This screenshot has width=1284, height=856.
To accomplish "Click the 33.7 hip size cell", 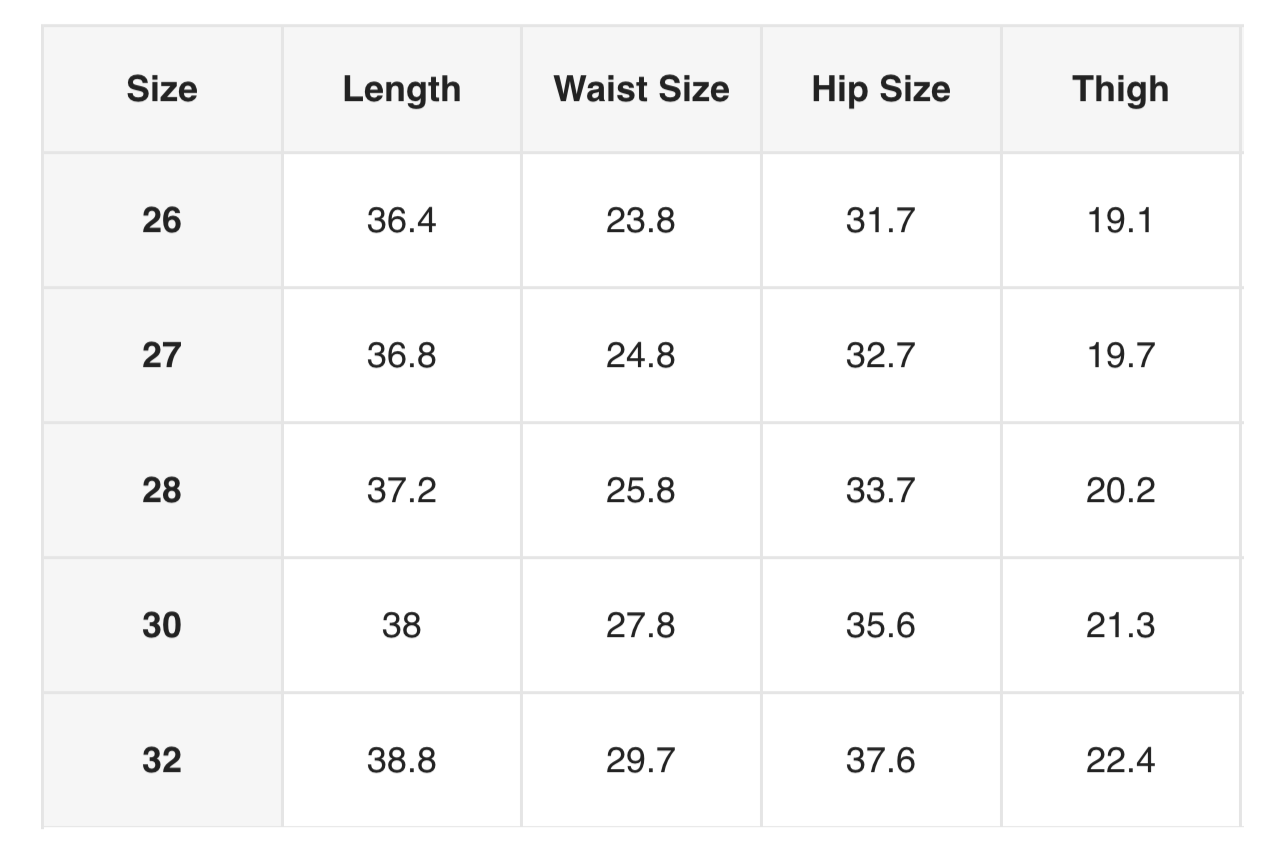I will pyautogui.click(x=880, y=490).
